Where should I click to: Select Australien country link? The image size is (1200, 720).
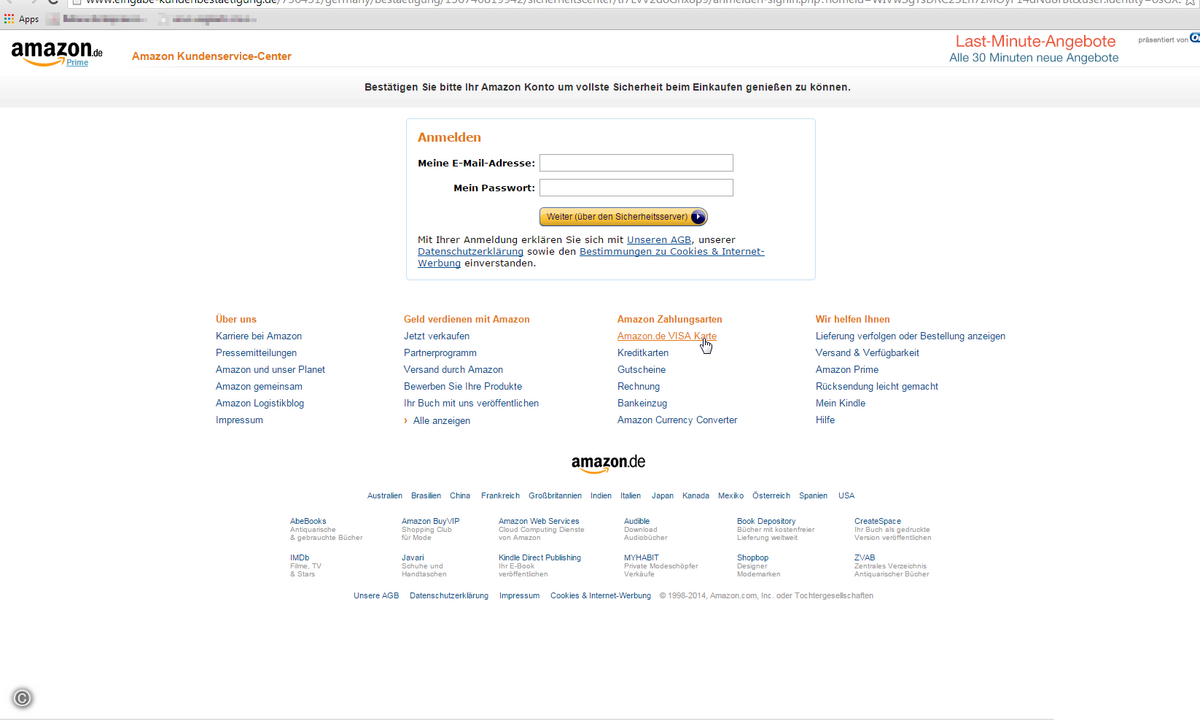click(x=385, y=496)
